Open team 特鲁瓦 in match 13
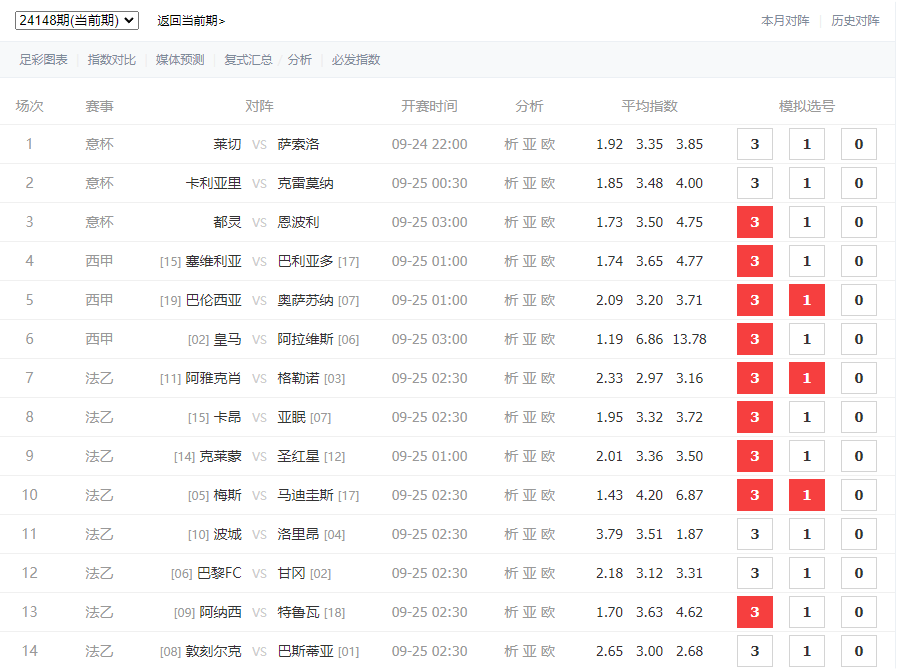 tap(298, 612)
